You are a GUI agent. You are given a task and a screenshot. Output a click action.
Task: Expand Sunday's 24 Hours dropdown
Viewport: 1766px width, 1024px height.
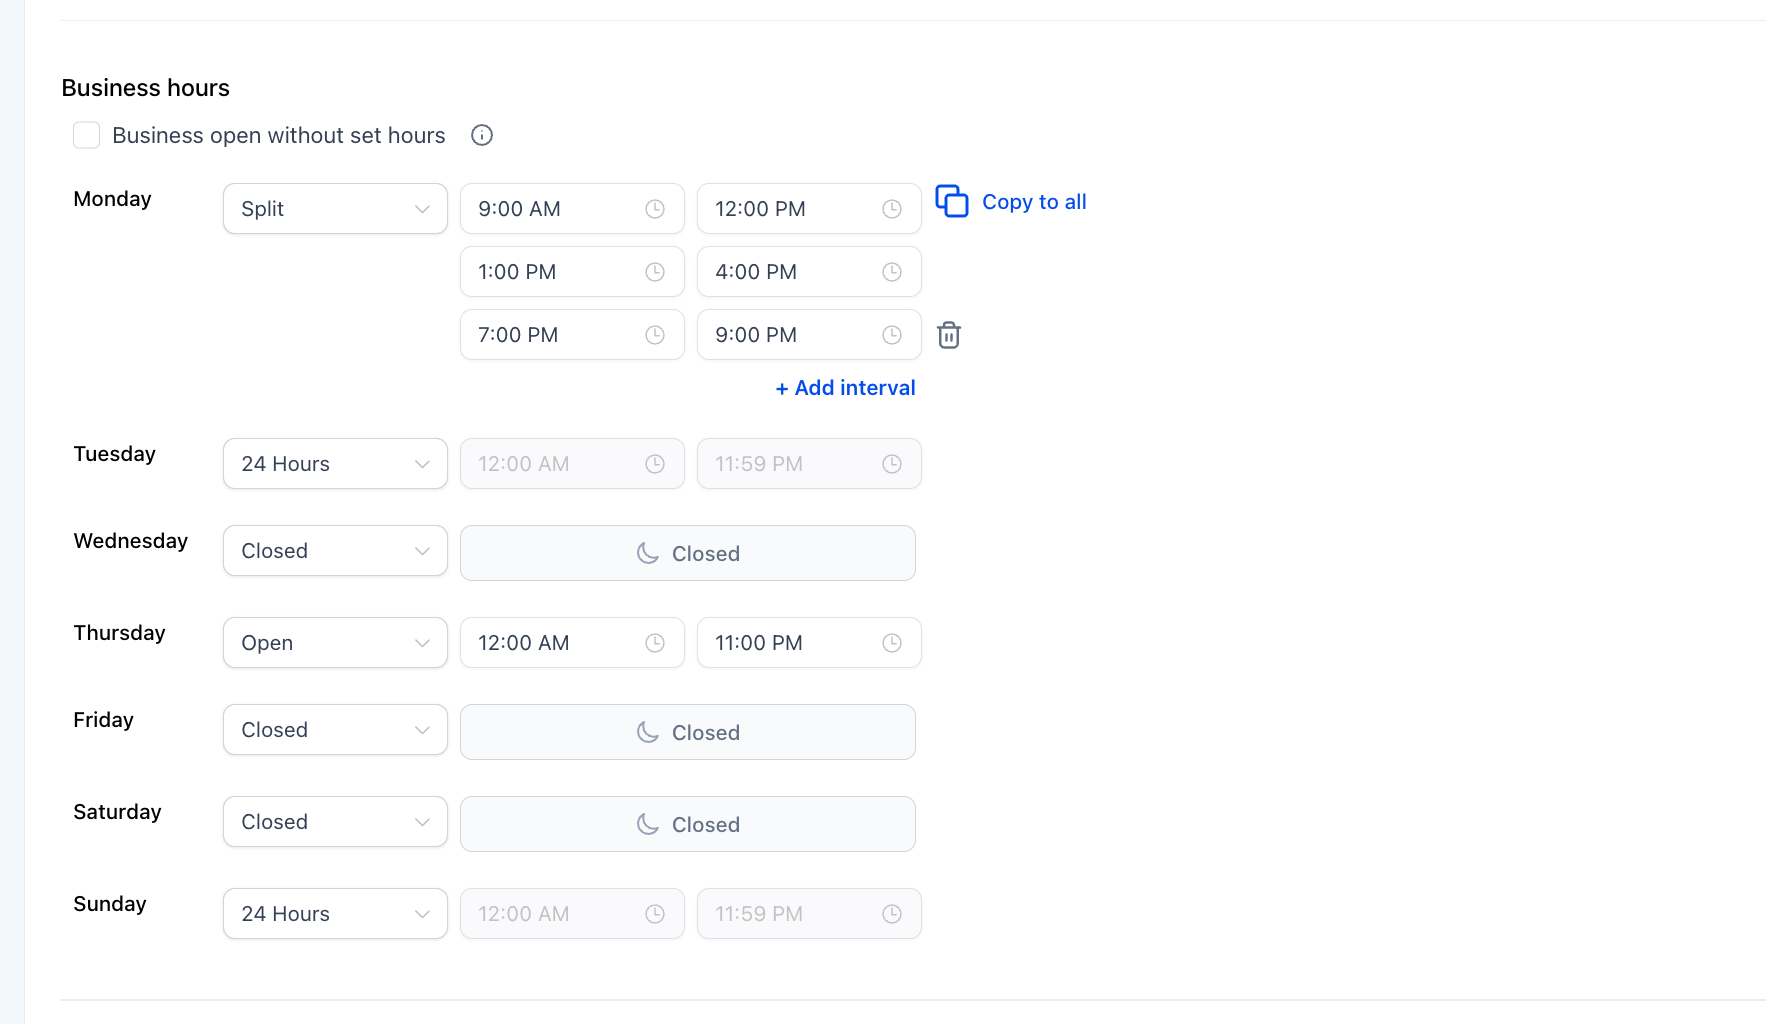pos(335,914)
